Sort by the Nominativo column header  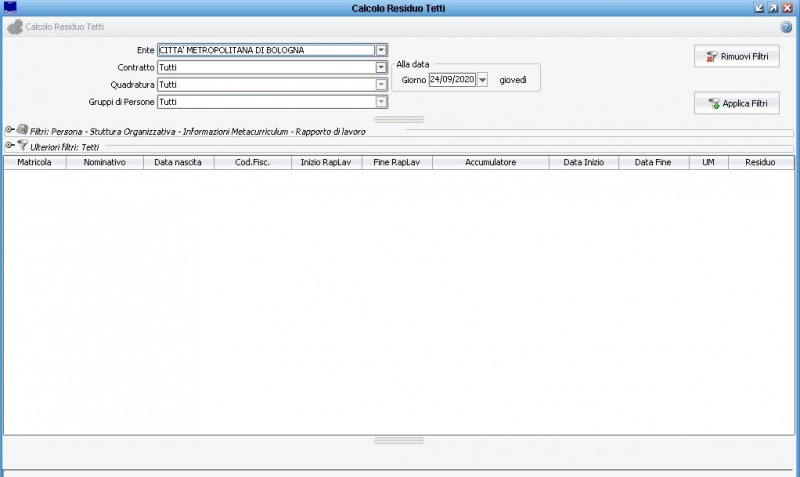pos(105,162)
